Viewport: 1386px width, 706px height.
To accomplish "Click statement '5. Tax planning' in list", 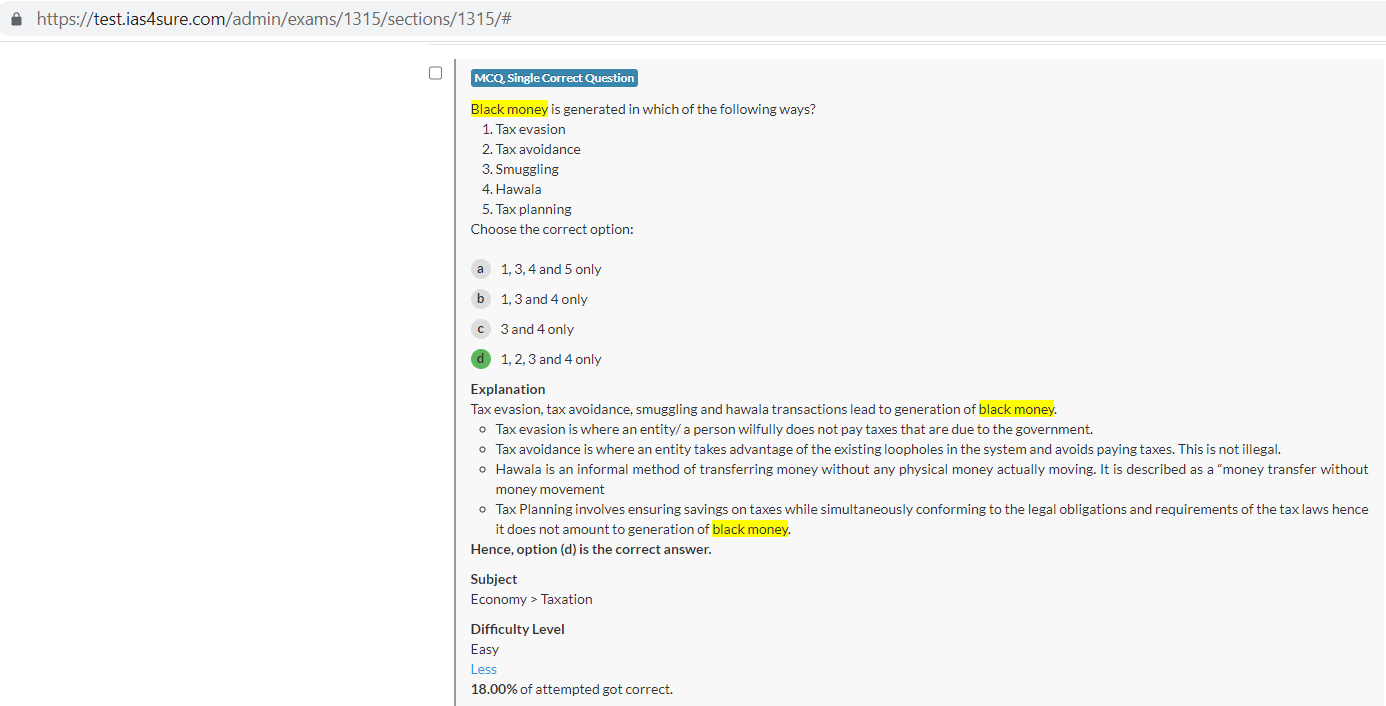I will click(x=527, y=209).
